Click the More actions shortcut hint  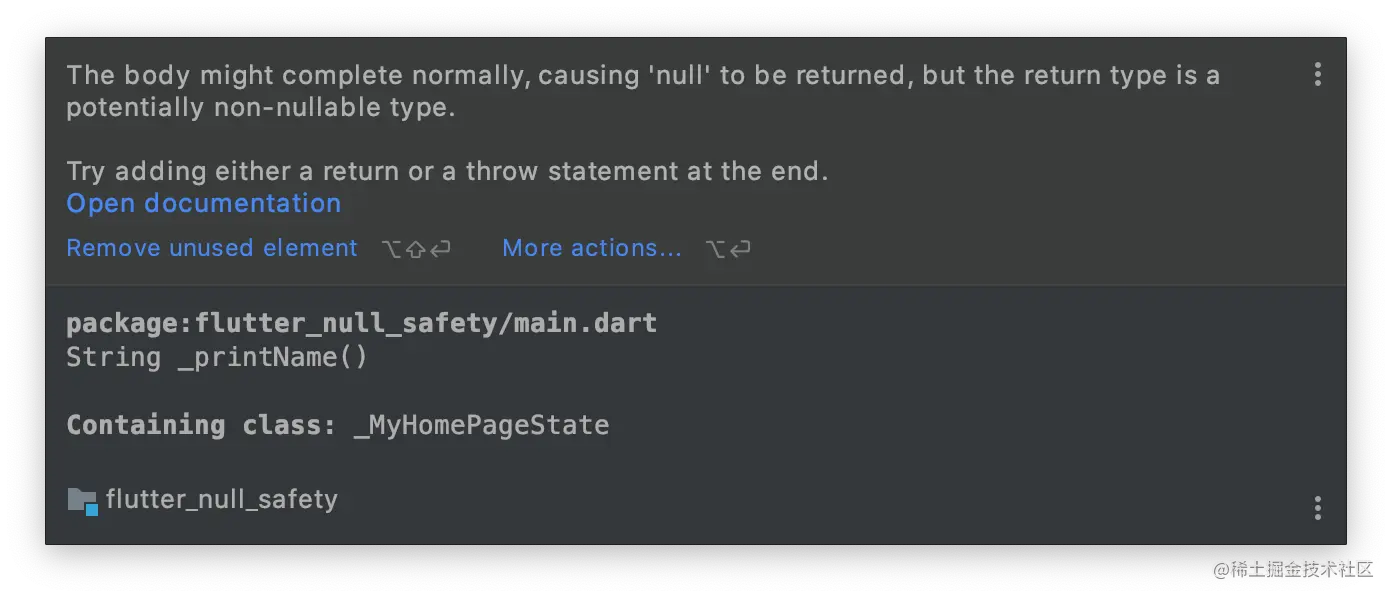coord(728,249)
